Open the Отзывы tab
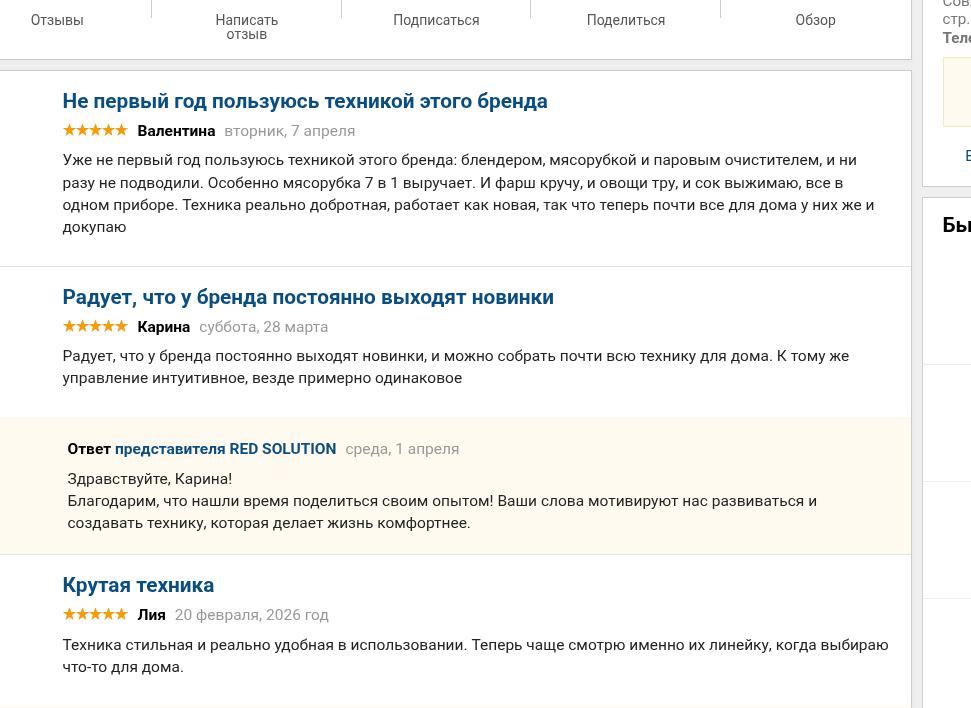The image size is (971, 708). click(x=57, y=20)
